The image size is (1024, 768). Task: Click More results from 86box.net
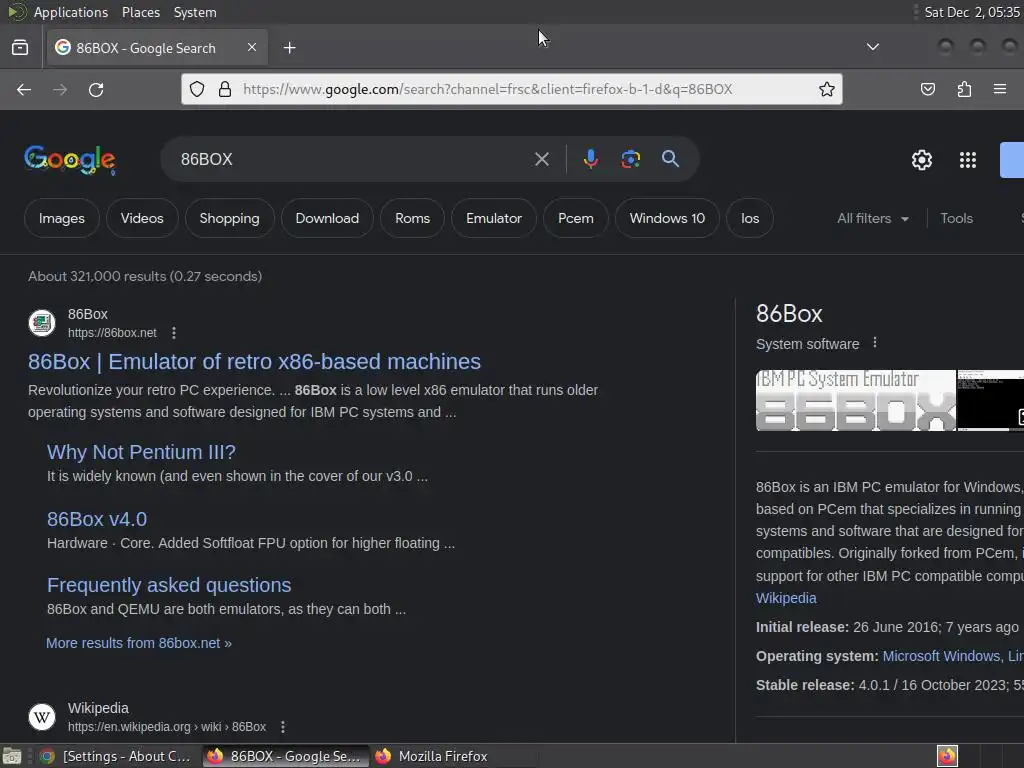tap(138, 643)
